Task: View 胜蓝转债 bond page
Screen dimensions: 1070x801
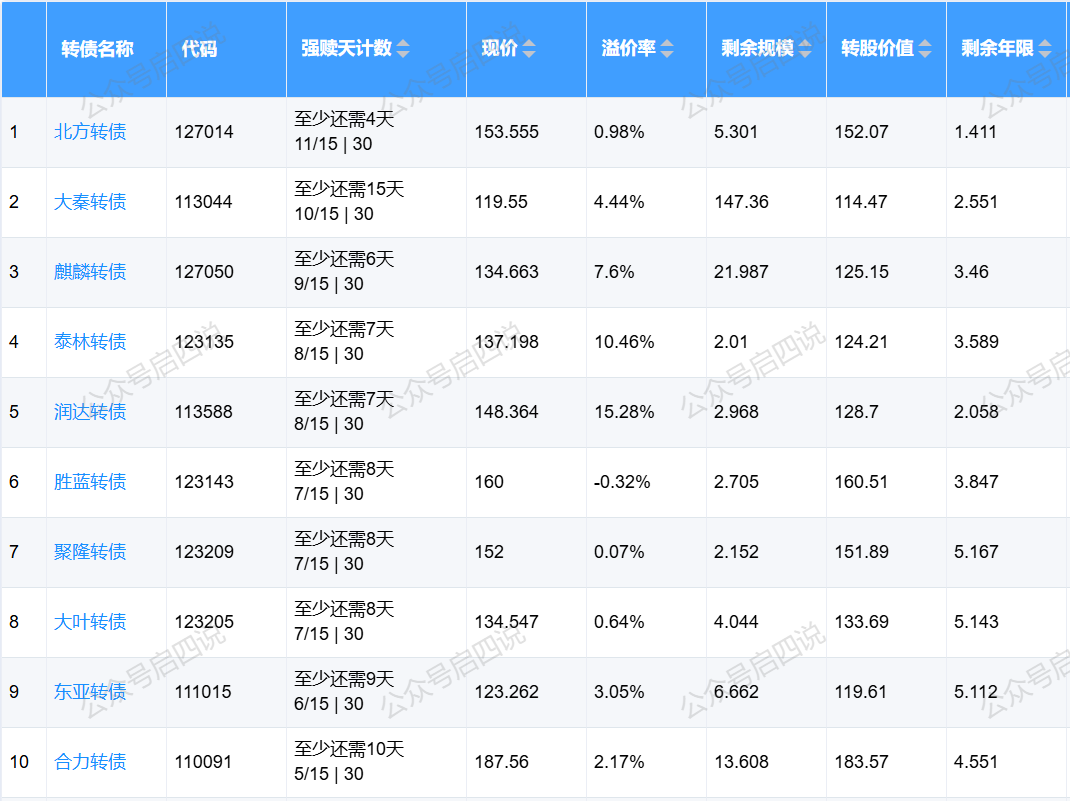Action: click(90, 482)
